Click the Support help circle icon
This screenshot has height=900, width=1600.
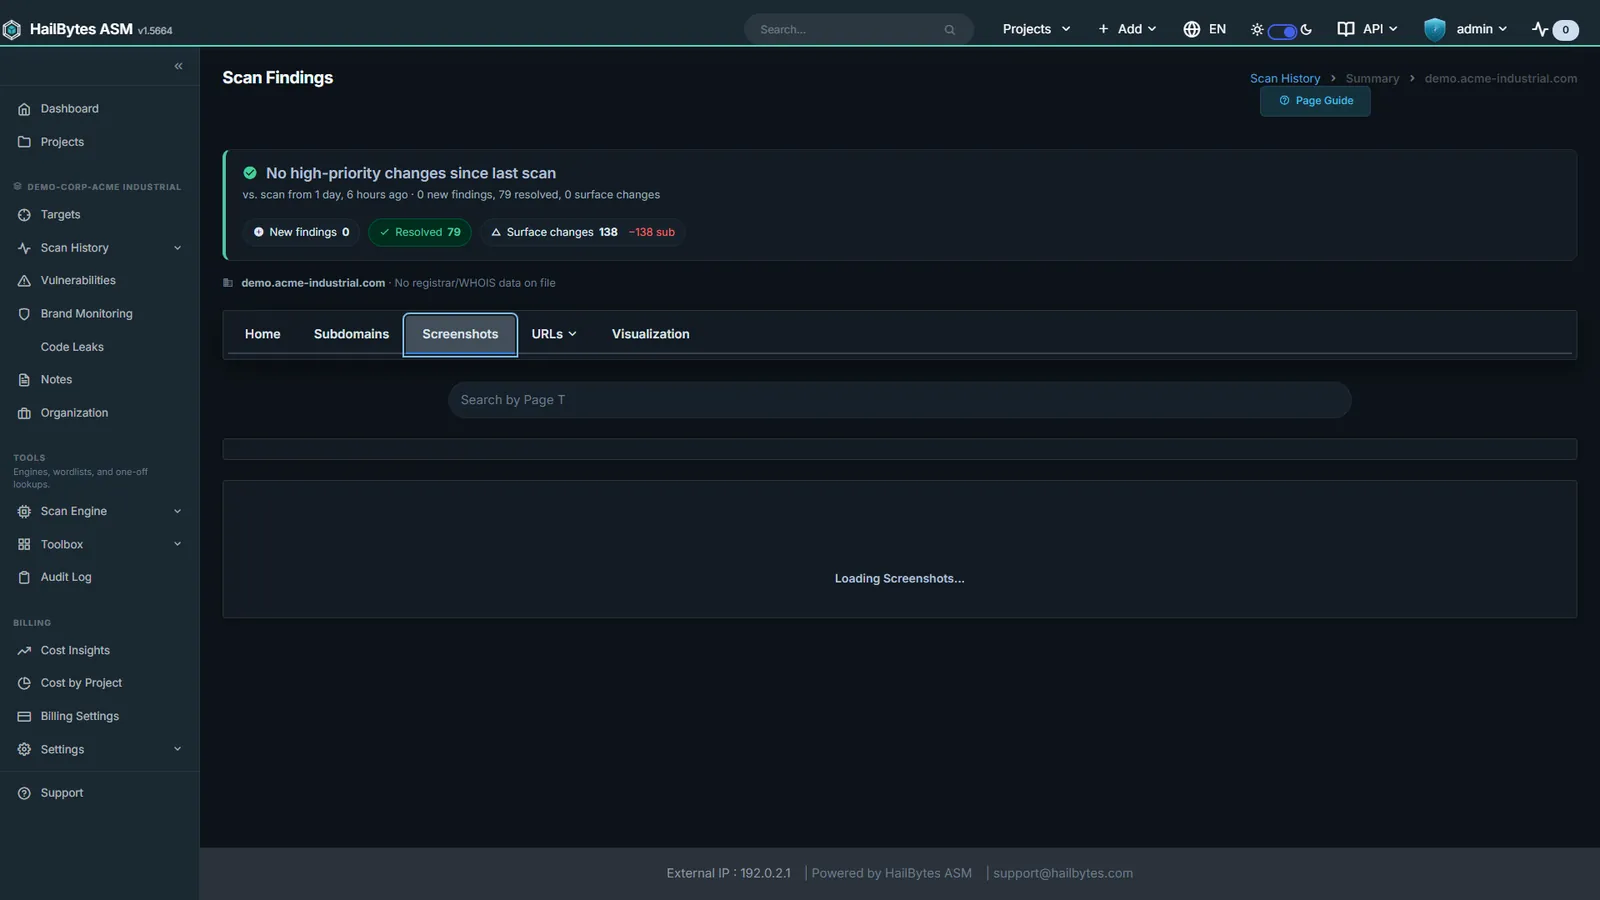[x=24, y=793]
